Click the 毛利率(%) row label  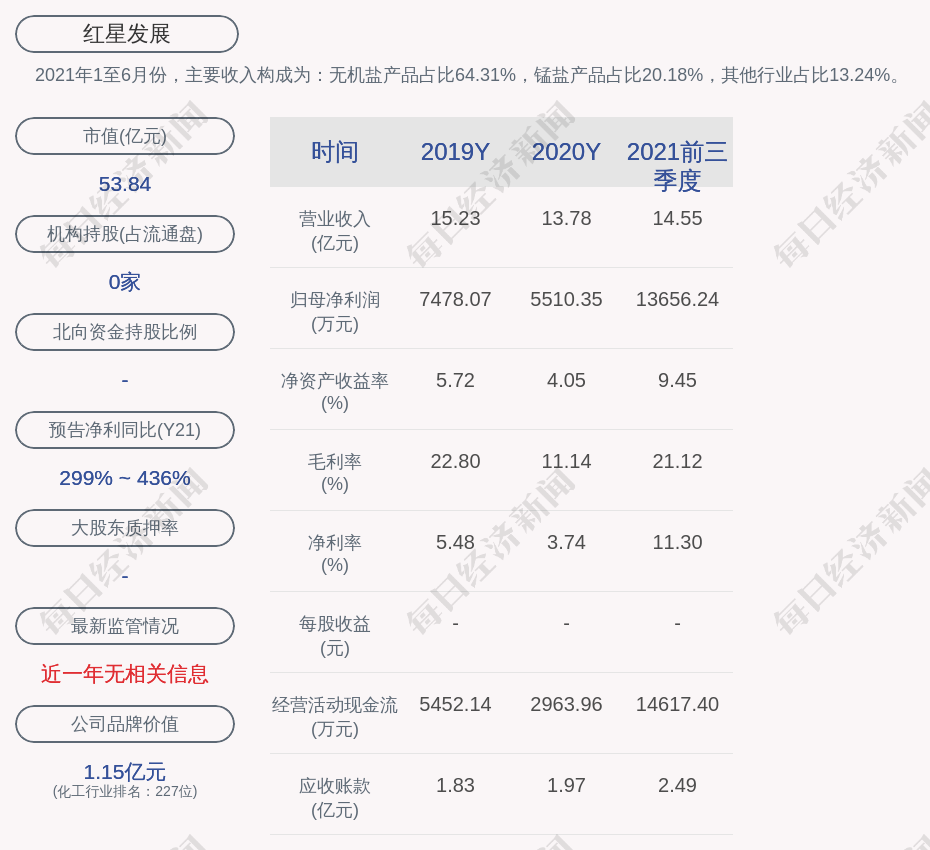[335, 473]
